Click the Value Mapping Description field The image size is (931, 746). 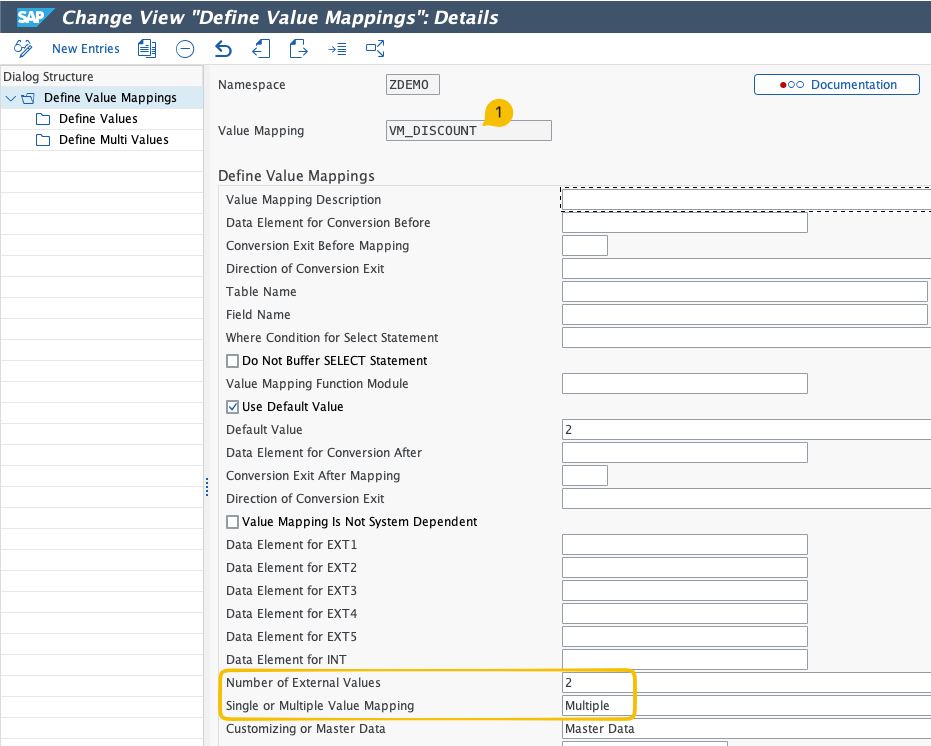tap(746, 200)
